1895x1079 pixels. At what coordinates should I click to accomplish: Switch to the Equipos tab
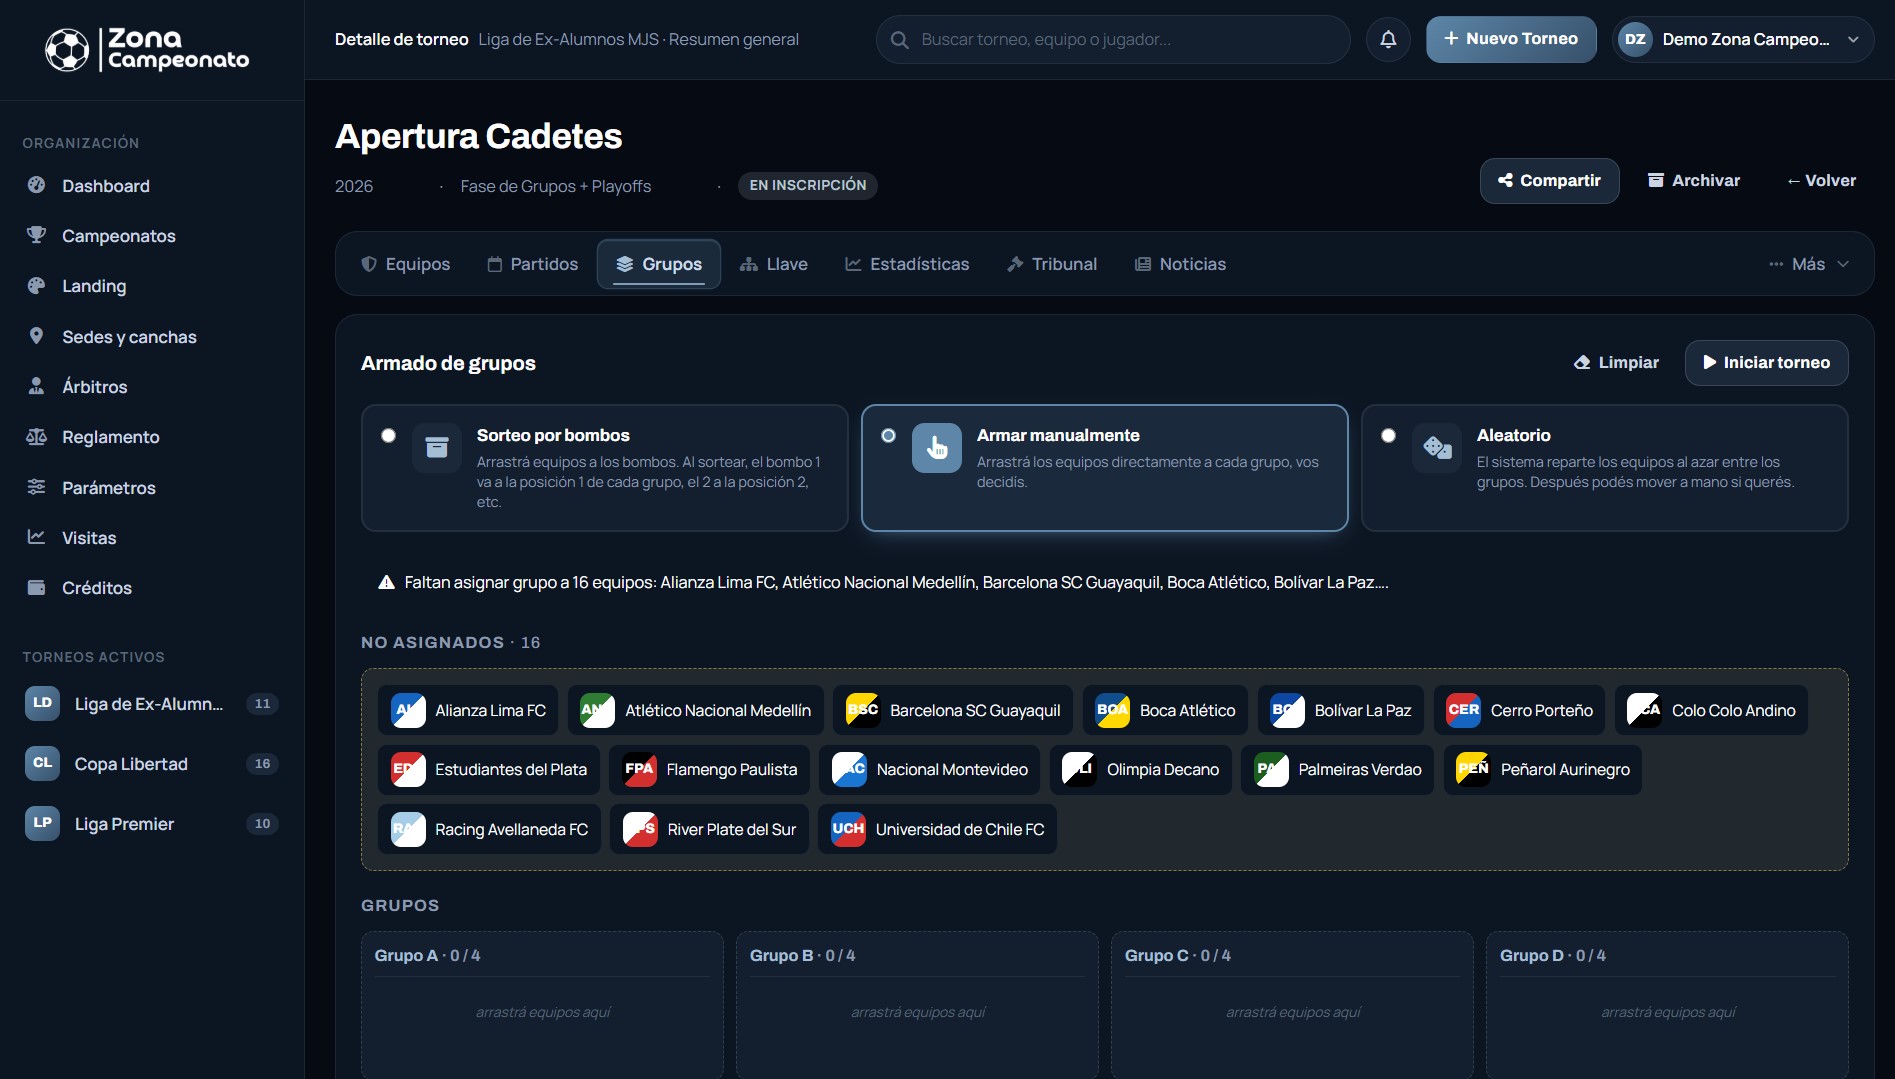[x=406, y=264]
